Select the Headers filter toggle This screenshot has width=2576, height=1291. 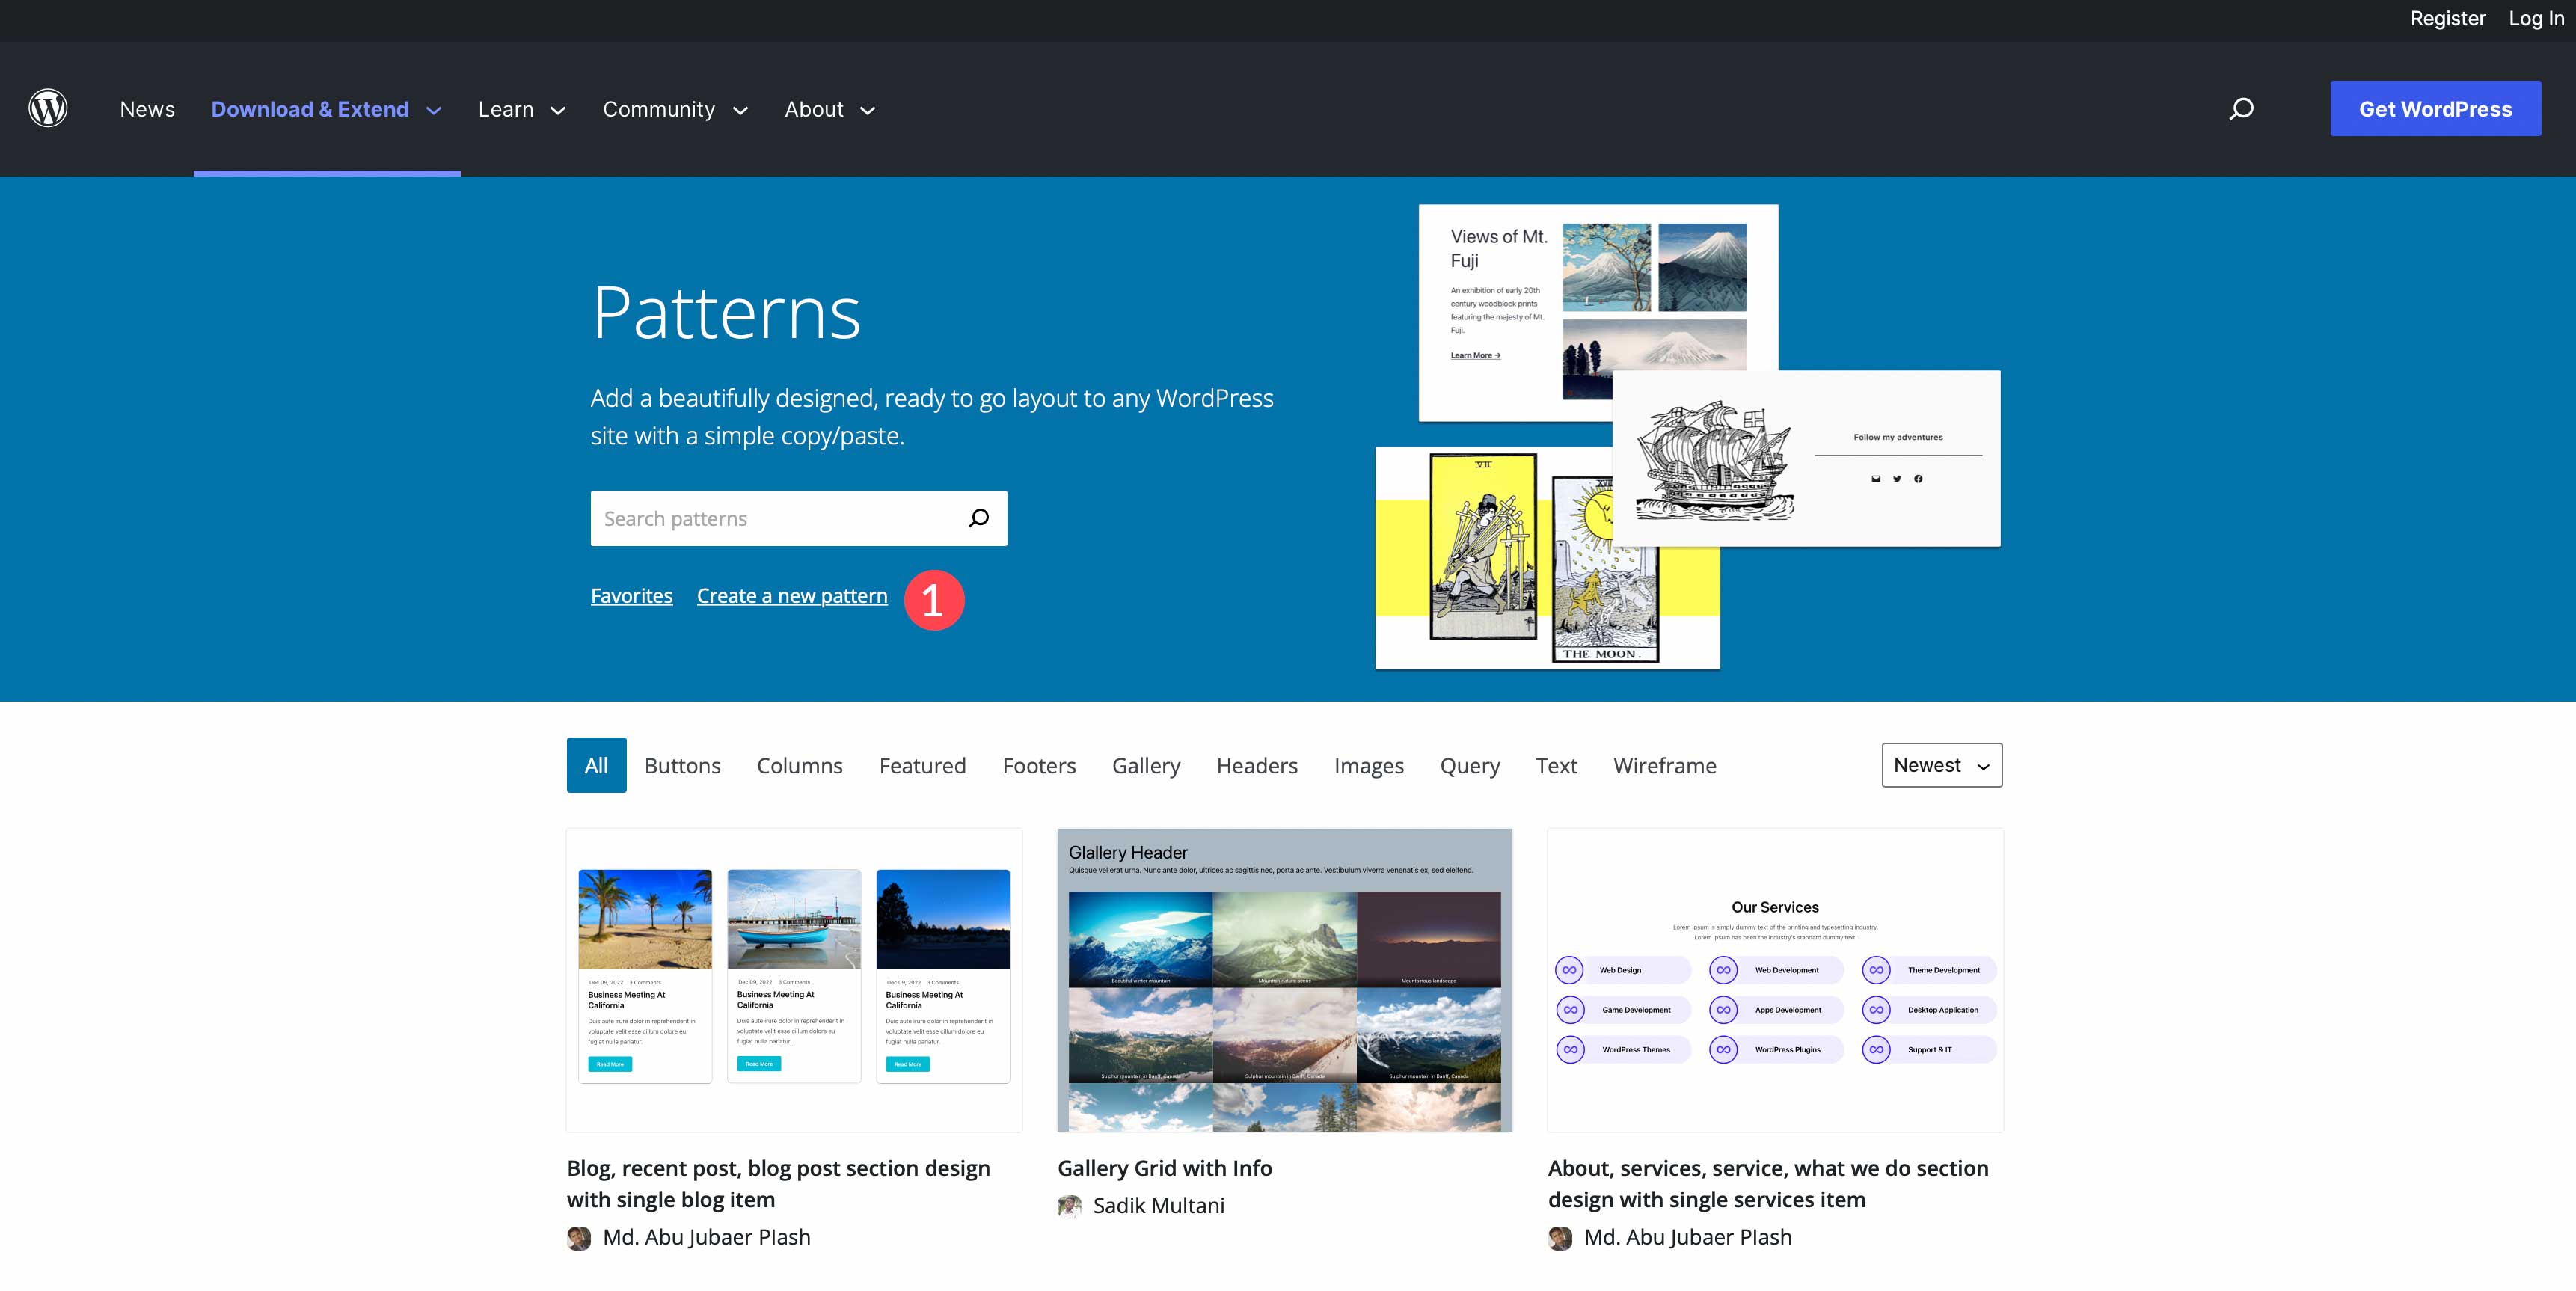(x=1257, y=764)
